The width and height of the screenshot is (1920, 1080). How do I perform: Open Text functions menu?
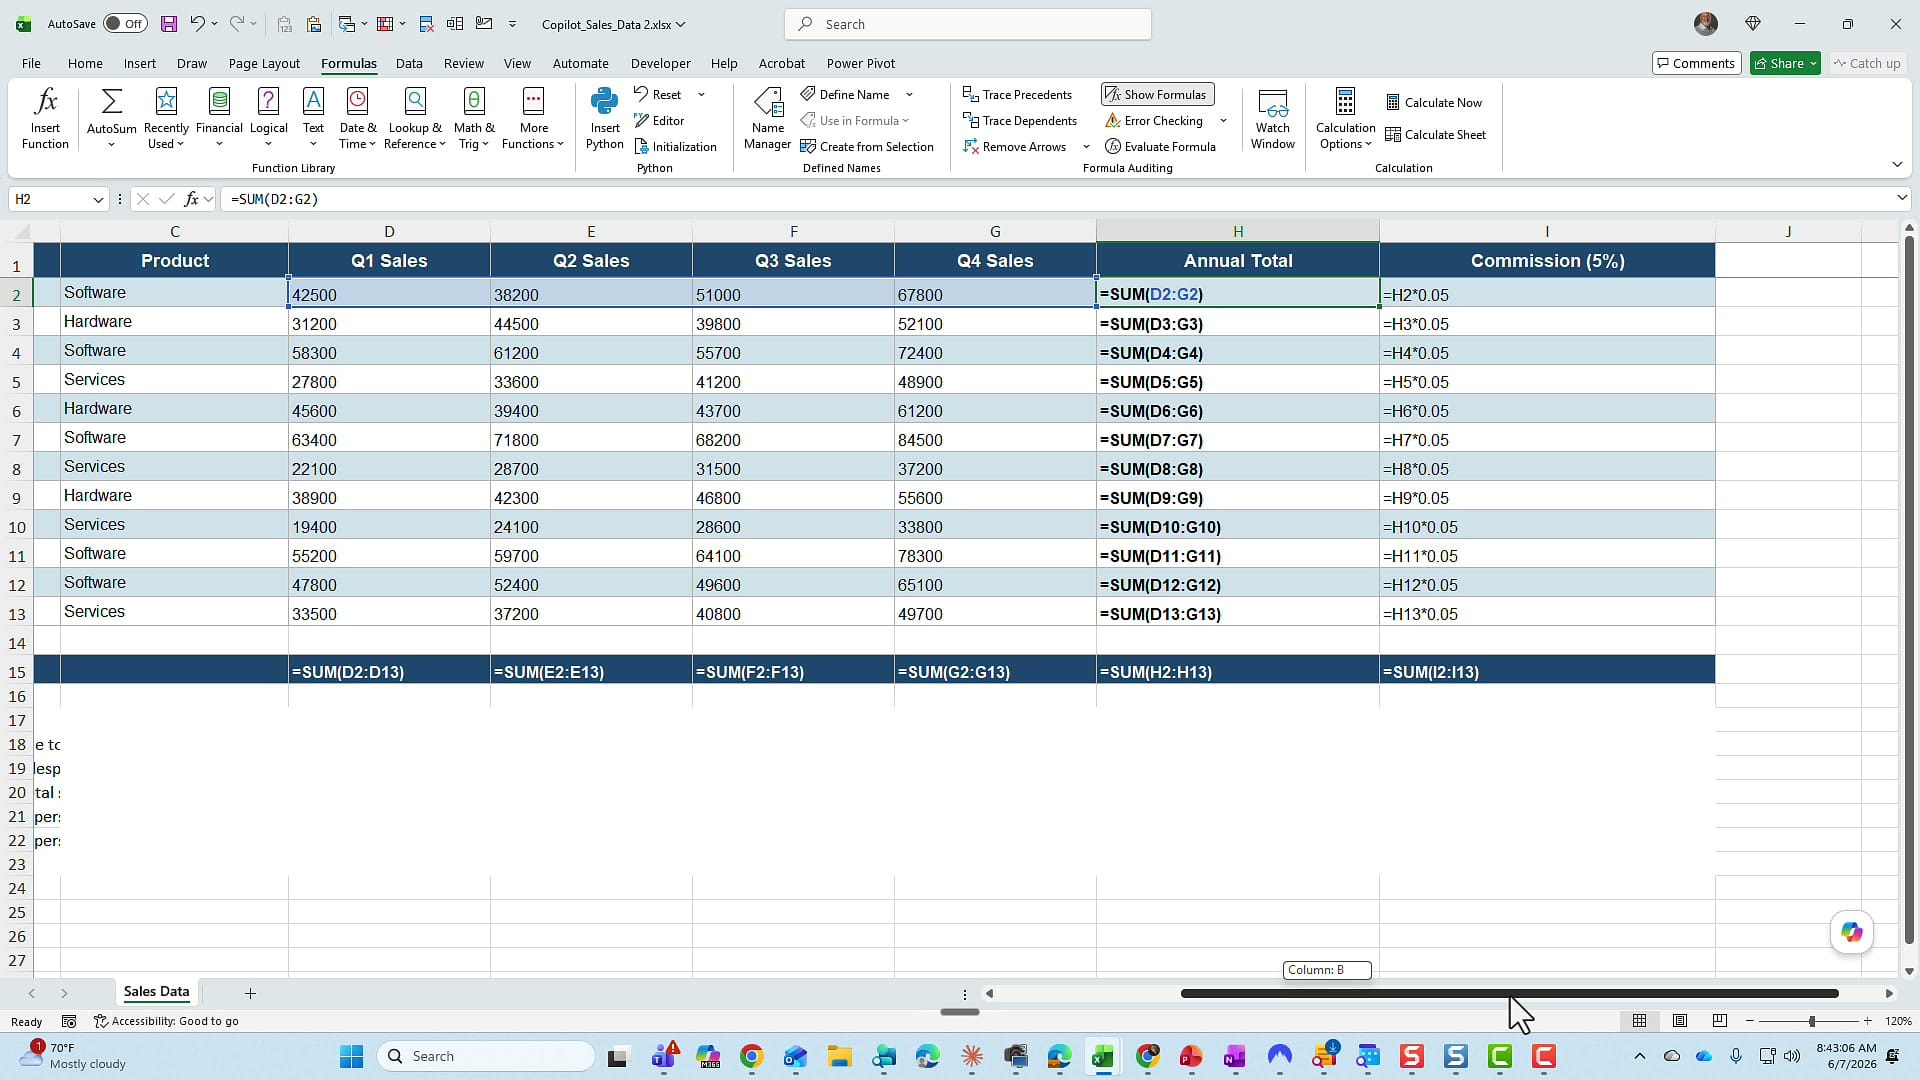[313, 118]
